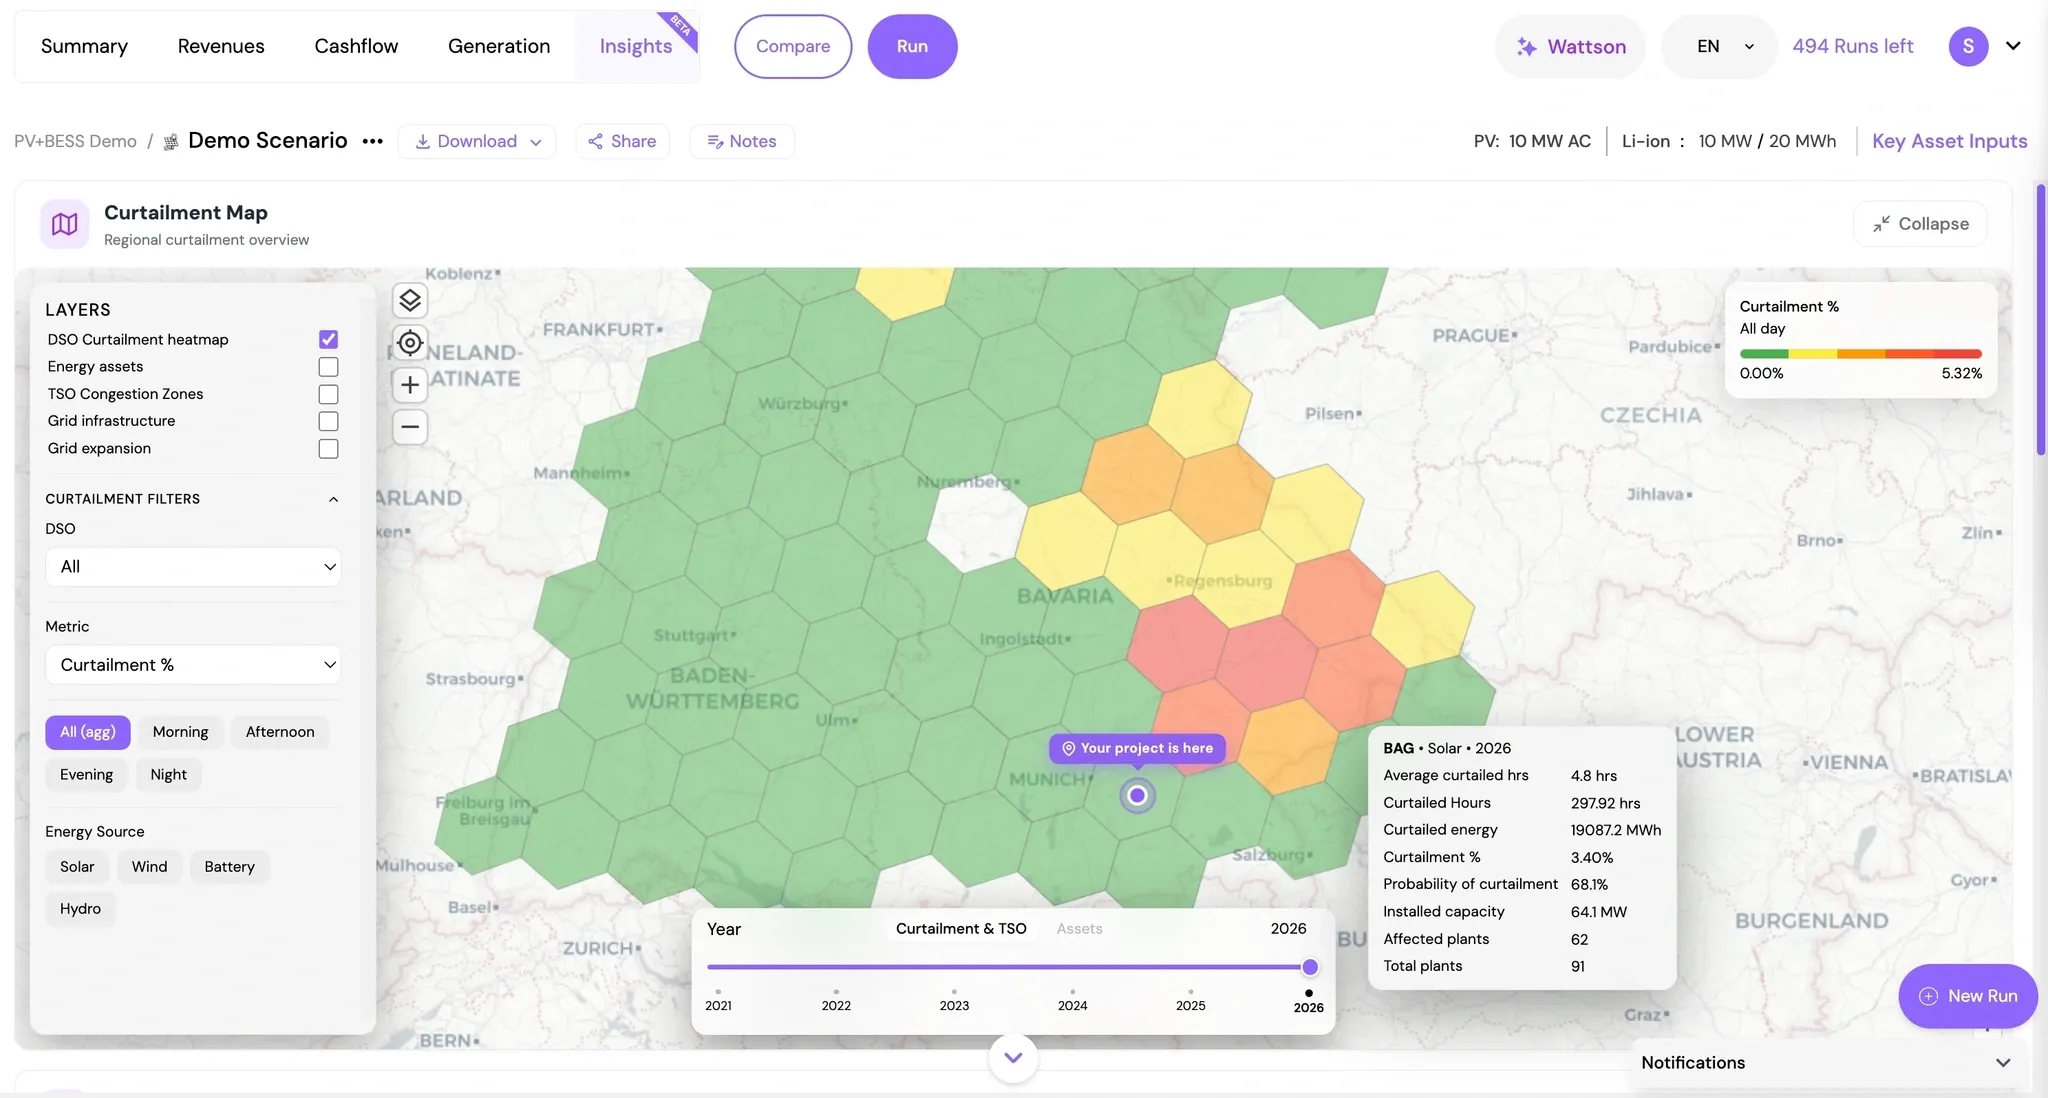This screenshot has width=2048, height=1098.
Task: Enable TSO Congestion Zones layer
Action: [328, 394]
